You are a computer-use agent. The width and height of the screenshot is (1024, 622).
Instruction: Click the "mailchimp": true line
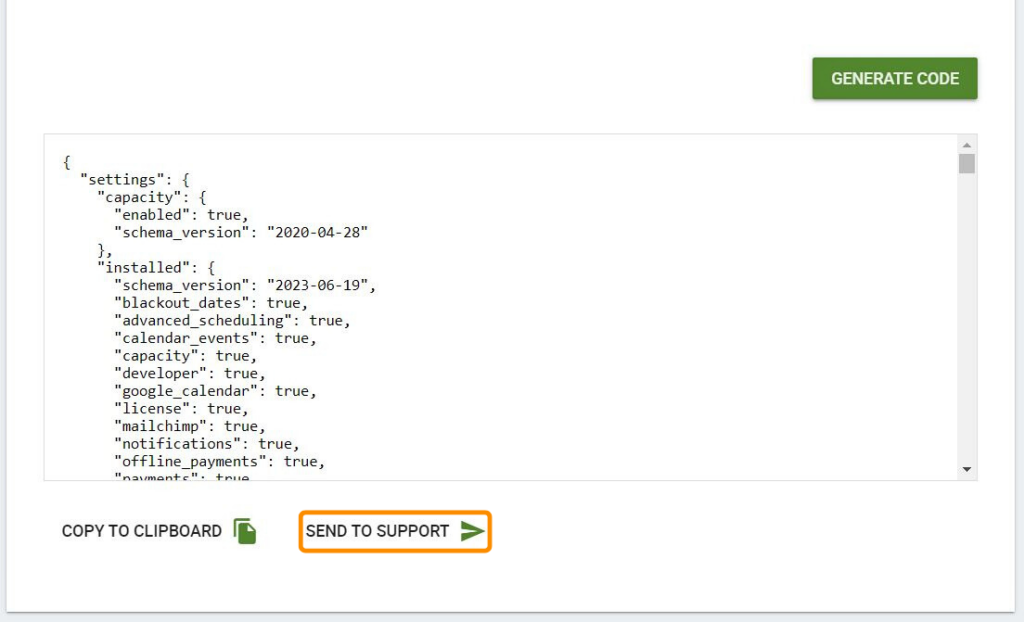tap(190, 427)
